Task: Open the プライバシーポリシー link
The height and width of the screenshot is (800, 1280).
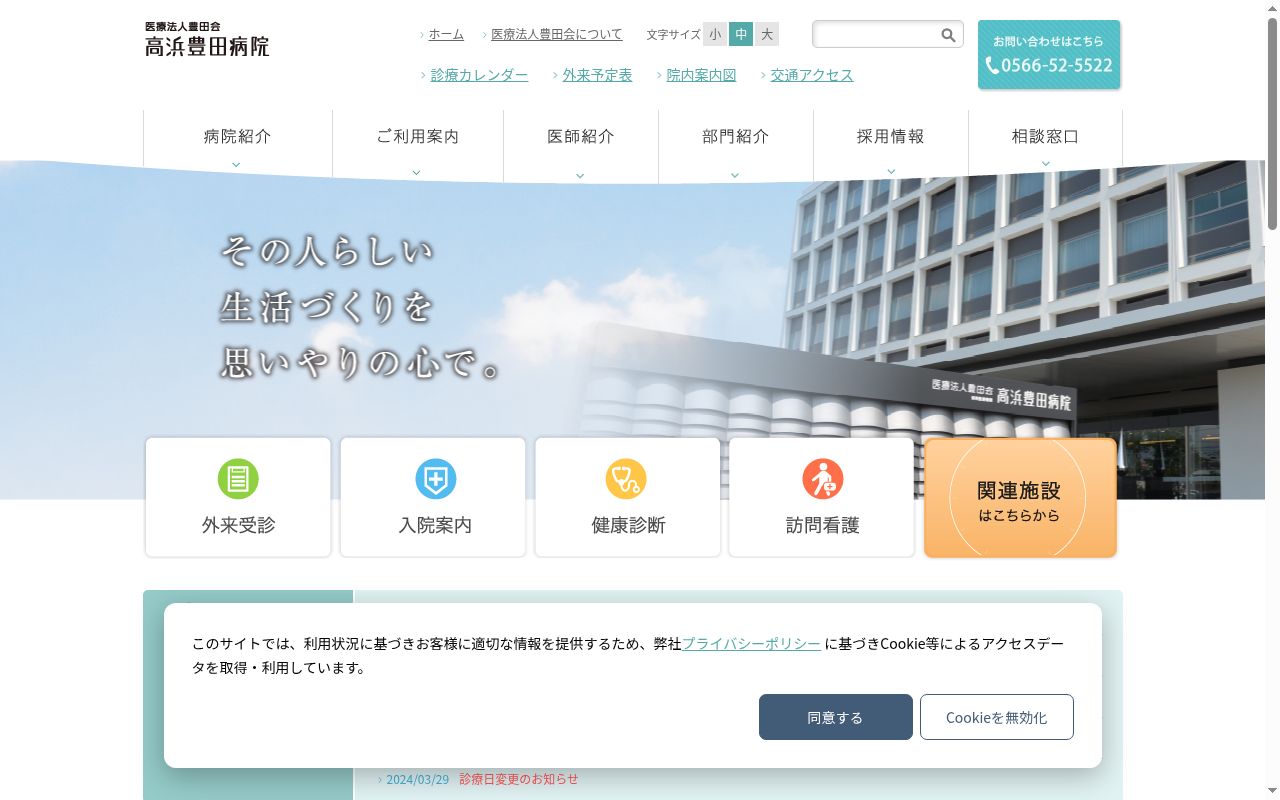Action: [751, 644]
